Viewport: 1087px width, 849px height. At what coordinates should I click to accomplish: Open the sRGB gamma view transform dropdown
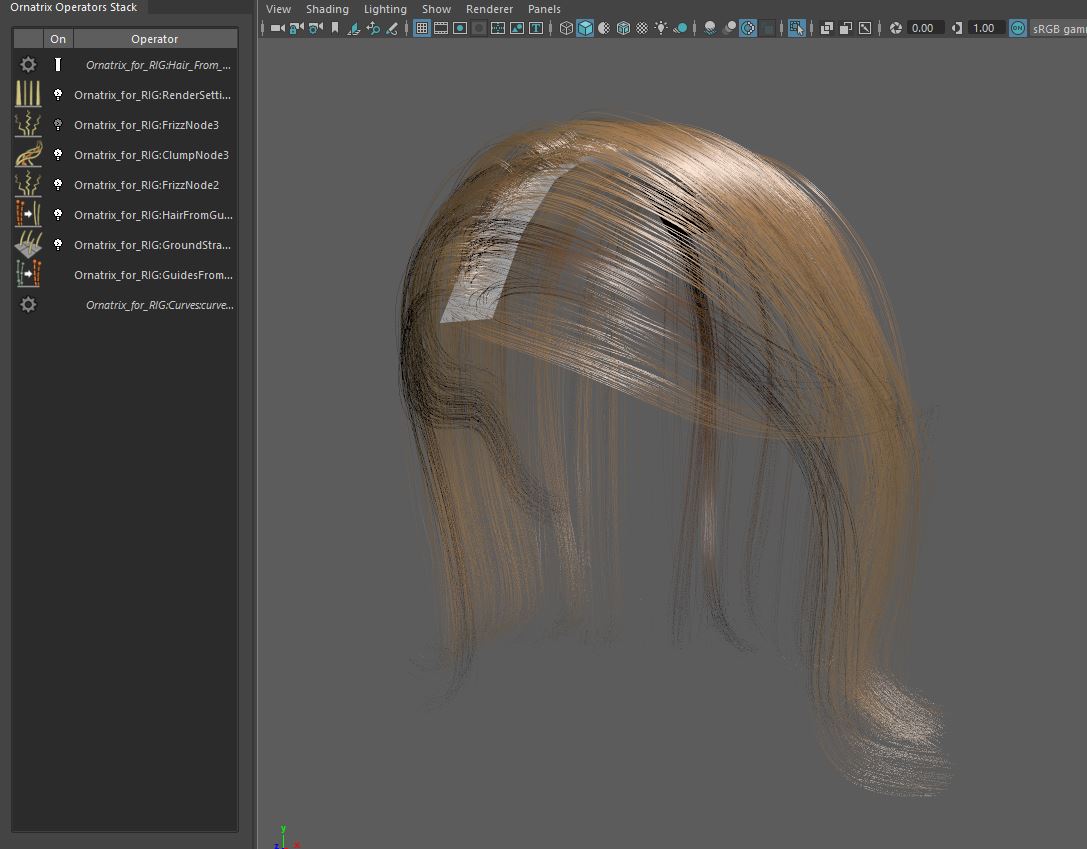point(1058,28)
